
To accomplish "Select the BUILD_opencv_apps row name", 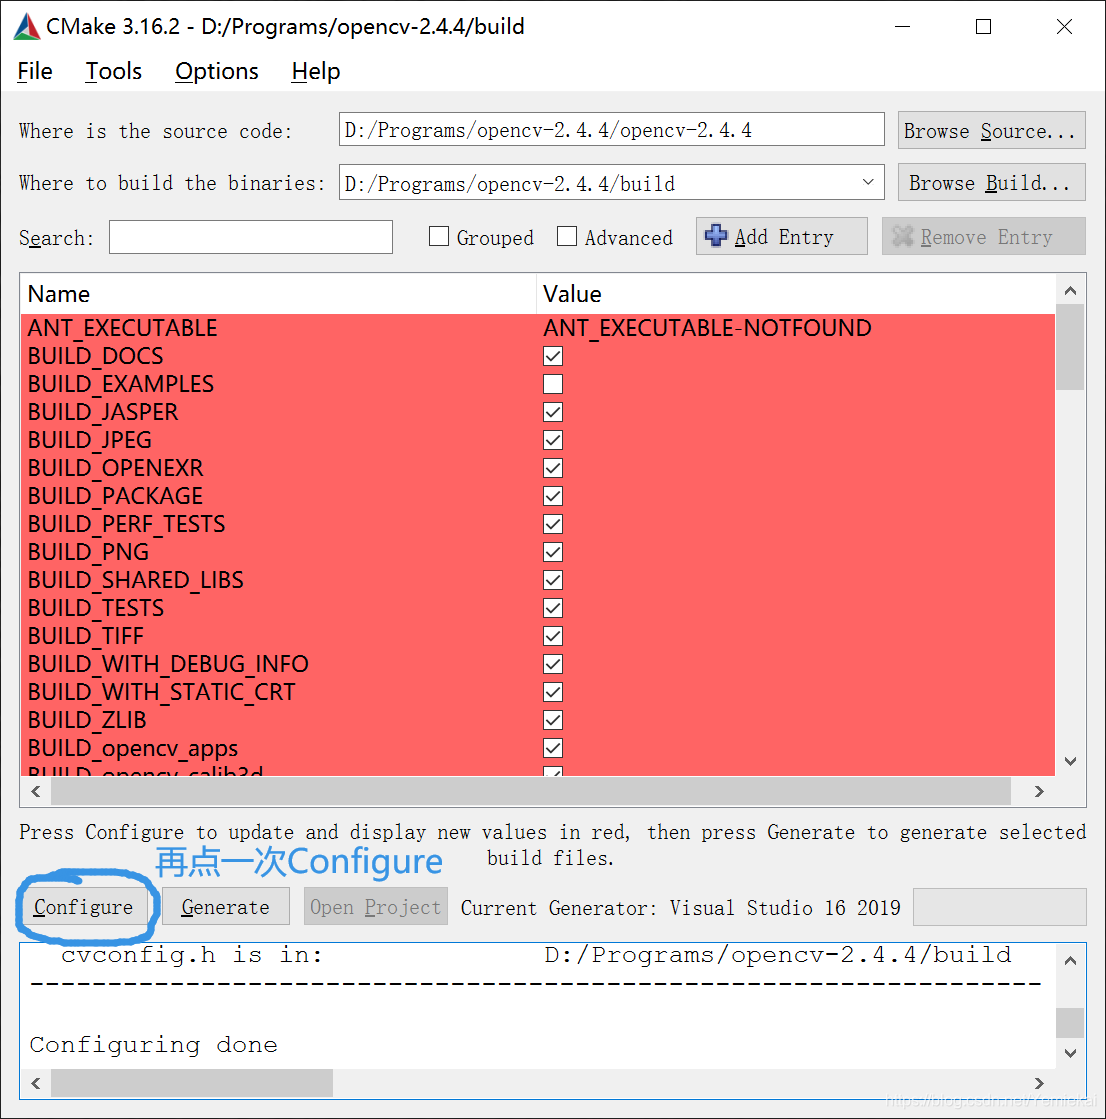I will point(133,748).
